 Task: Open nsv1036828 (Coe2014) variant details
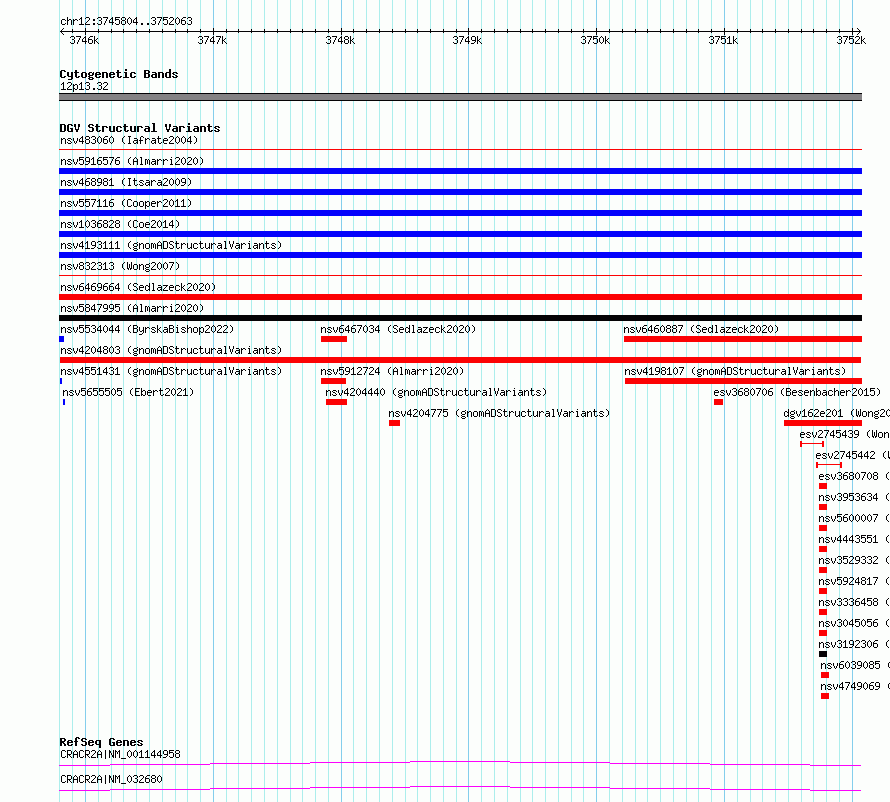120,224
